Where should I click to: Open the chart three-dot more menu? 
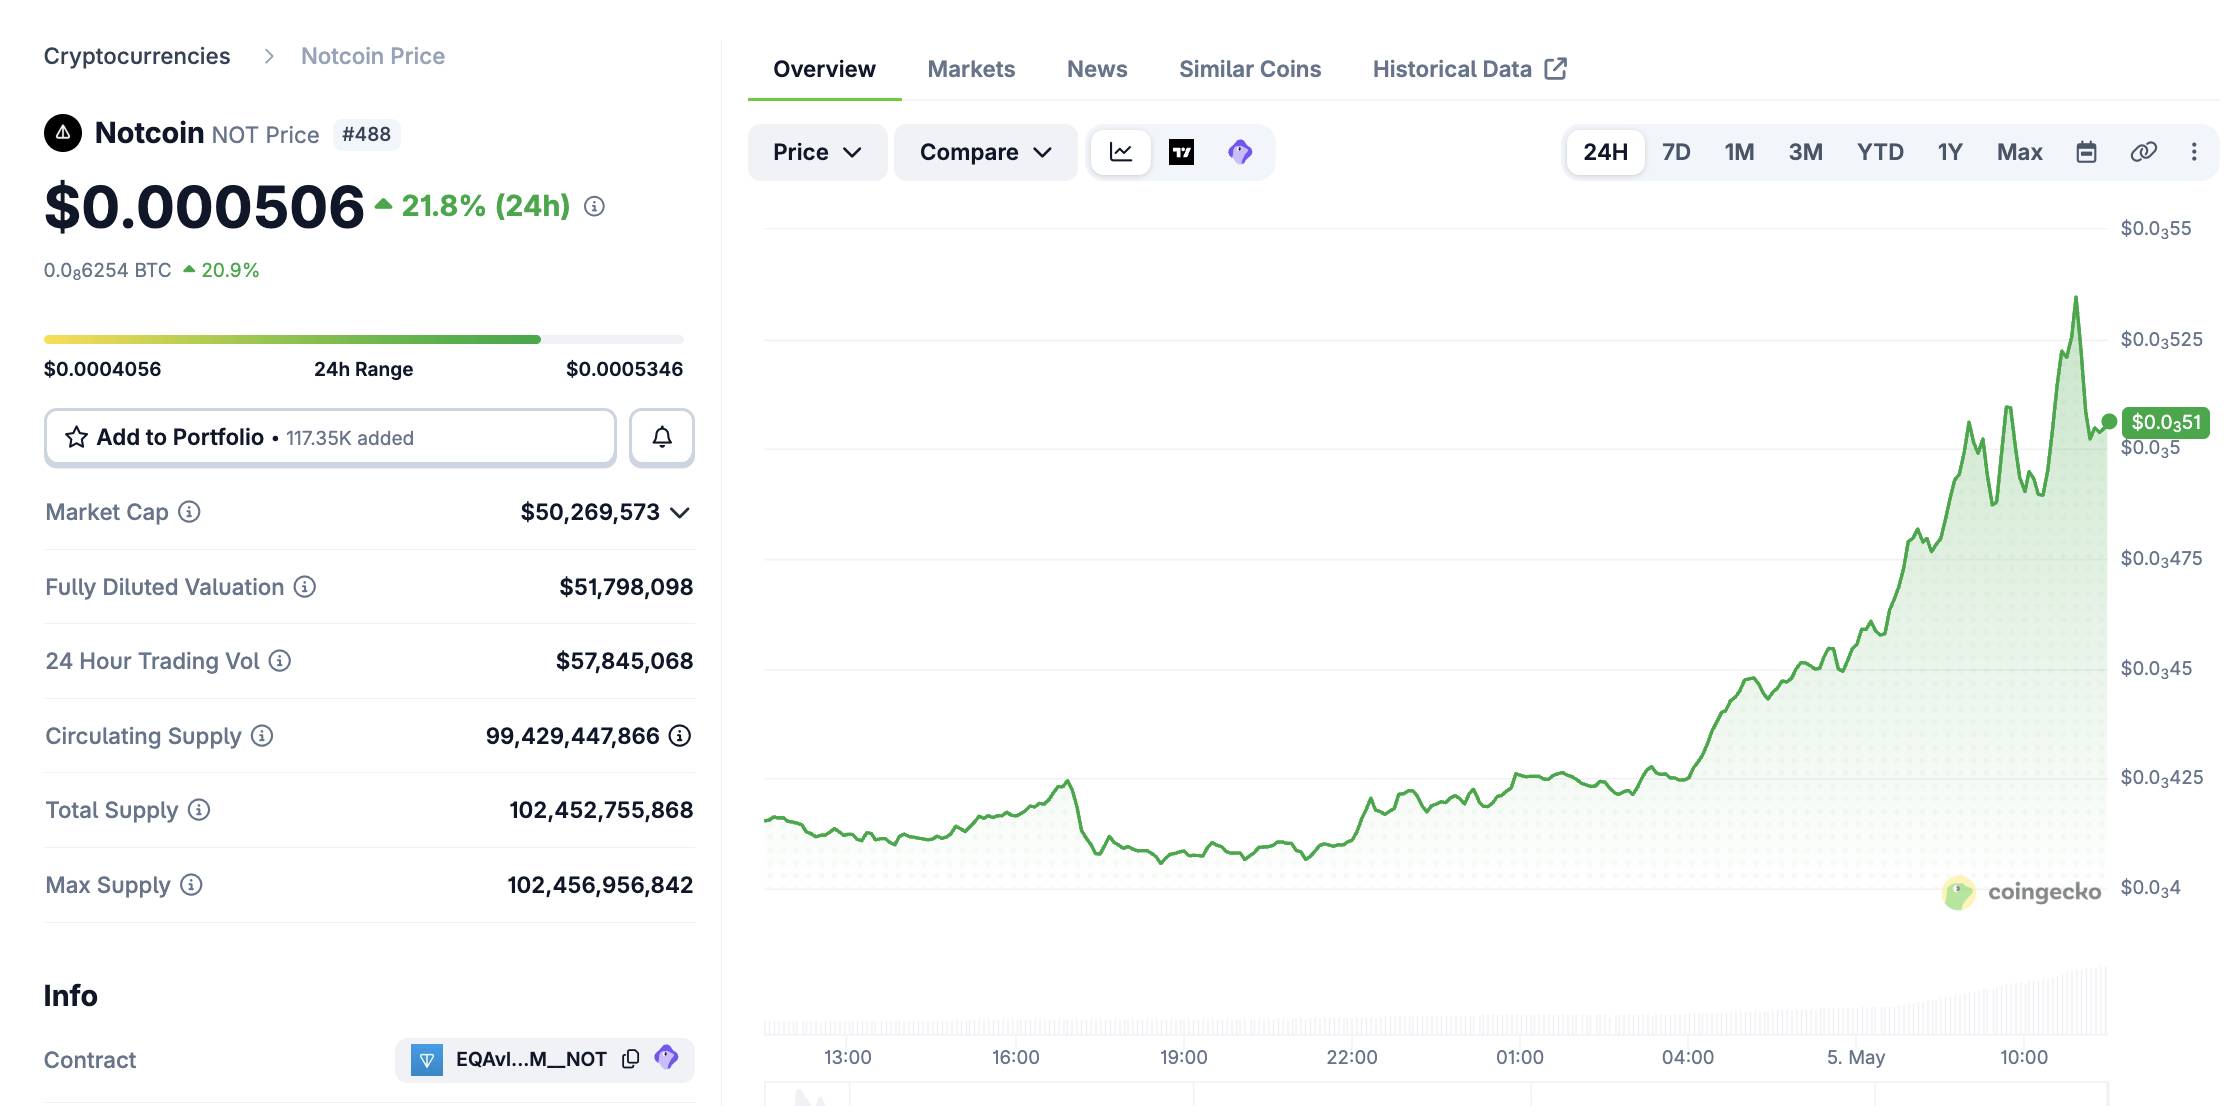[2194, 152]
